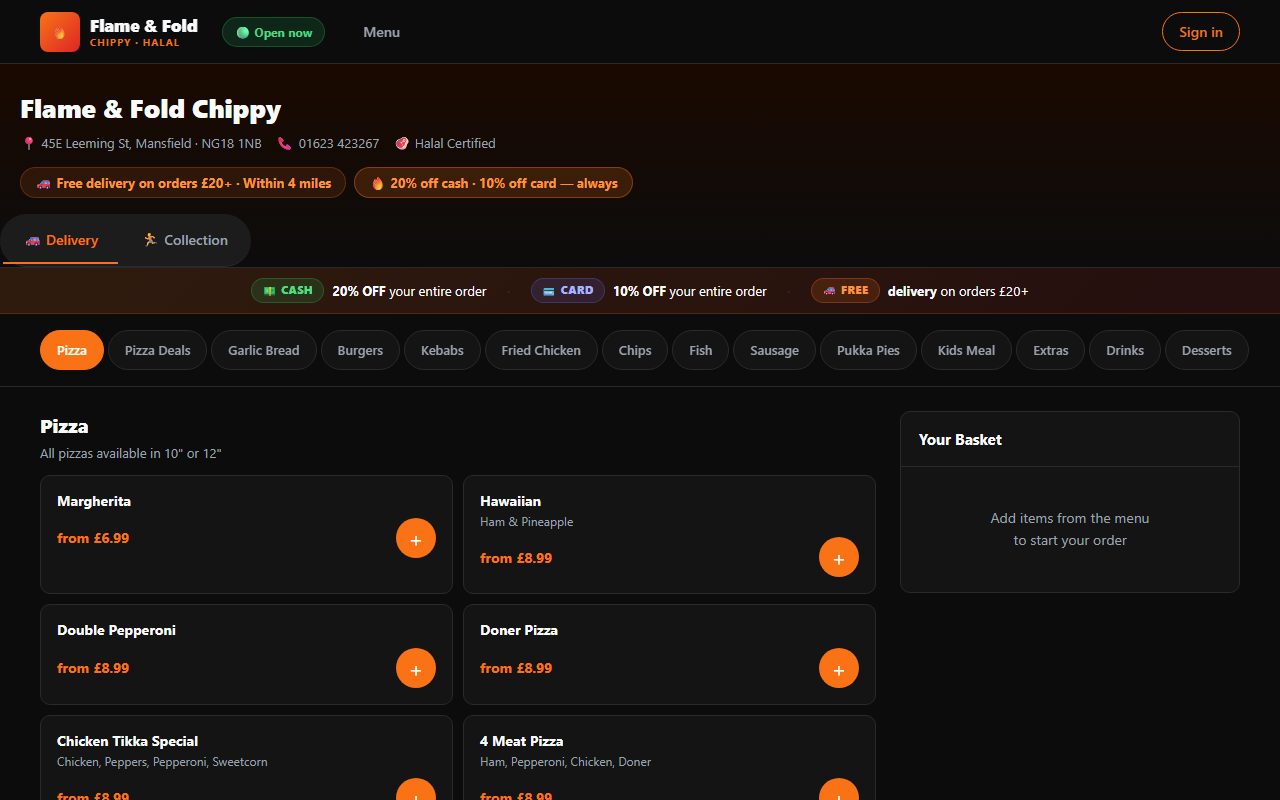Open the Burgers category

tap(360, 350)
